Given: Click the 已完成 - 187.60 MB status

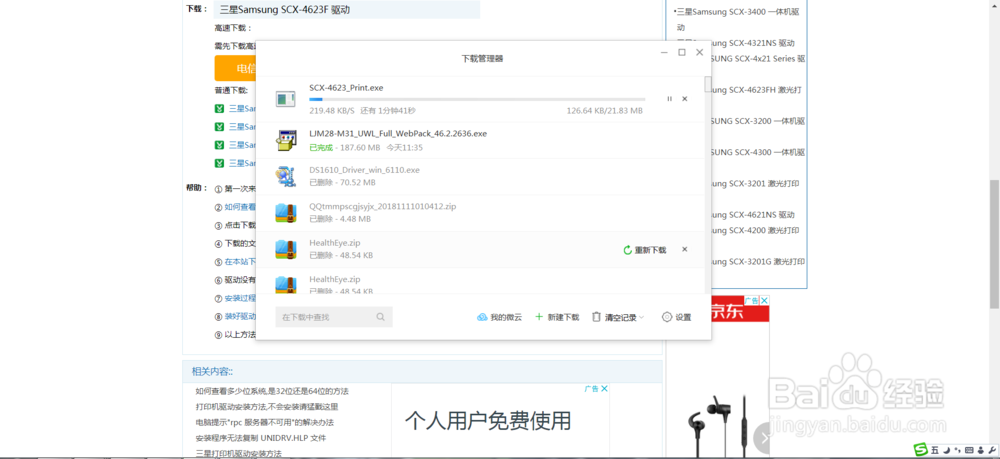Looking at the screenshot, I should pyautogui.click(x=344, y=147).
